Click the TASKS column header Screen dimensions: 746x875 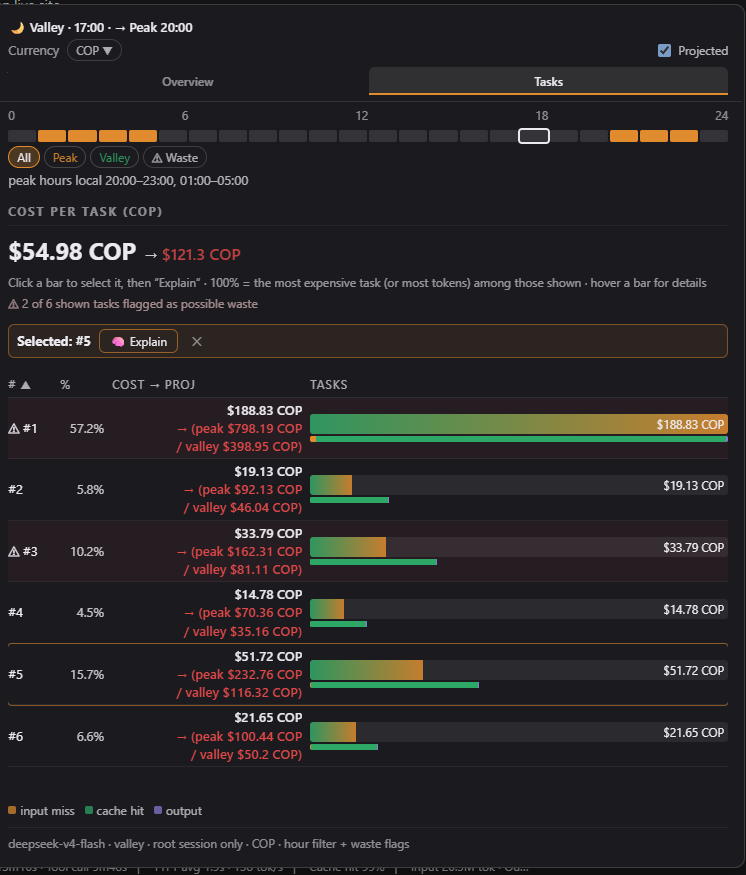[329, 384]
